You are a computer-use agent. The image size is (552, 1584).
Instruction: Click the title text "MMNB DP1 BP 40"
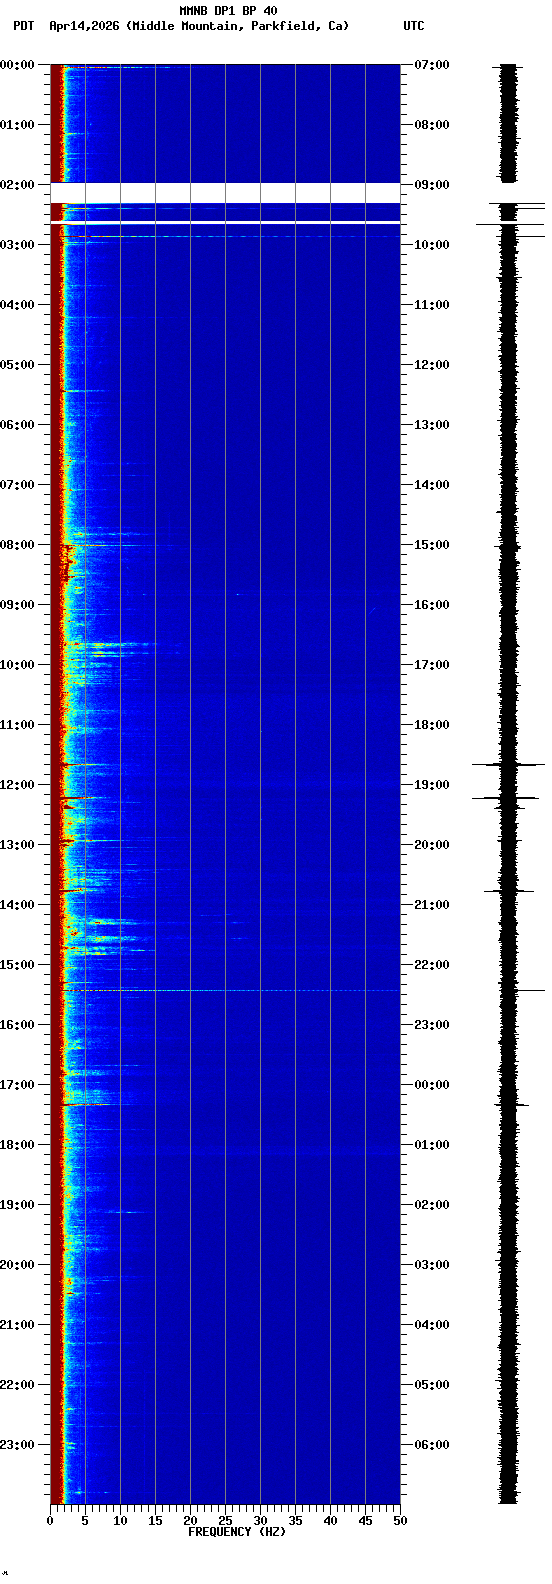pos(228,11)
